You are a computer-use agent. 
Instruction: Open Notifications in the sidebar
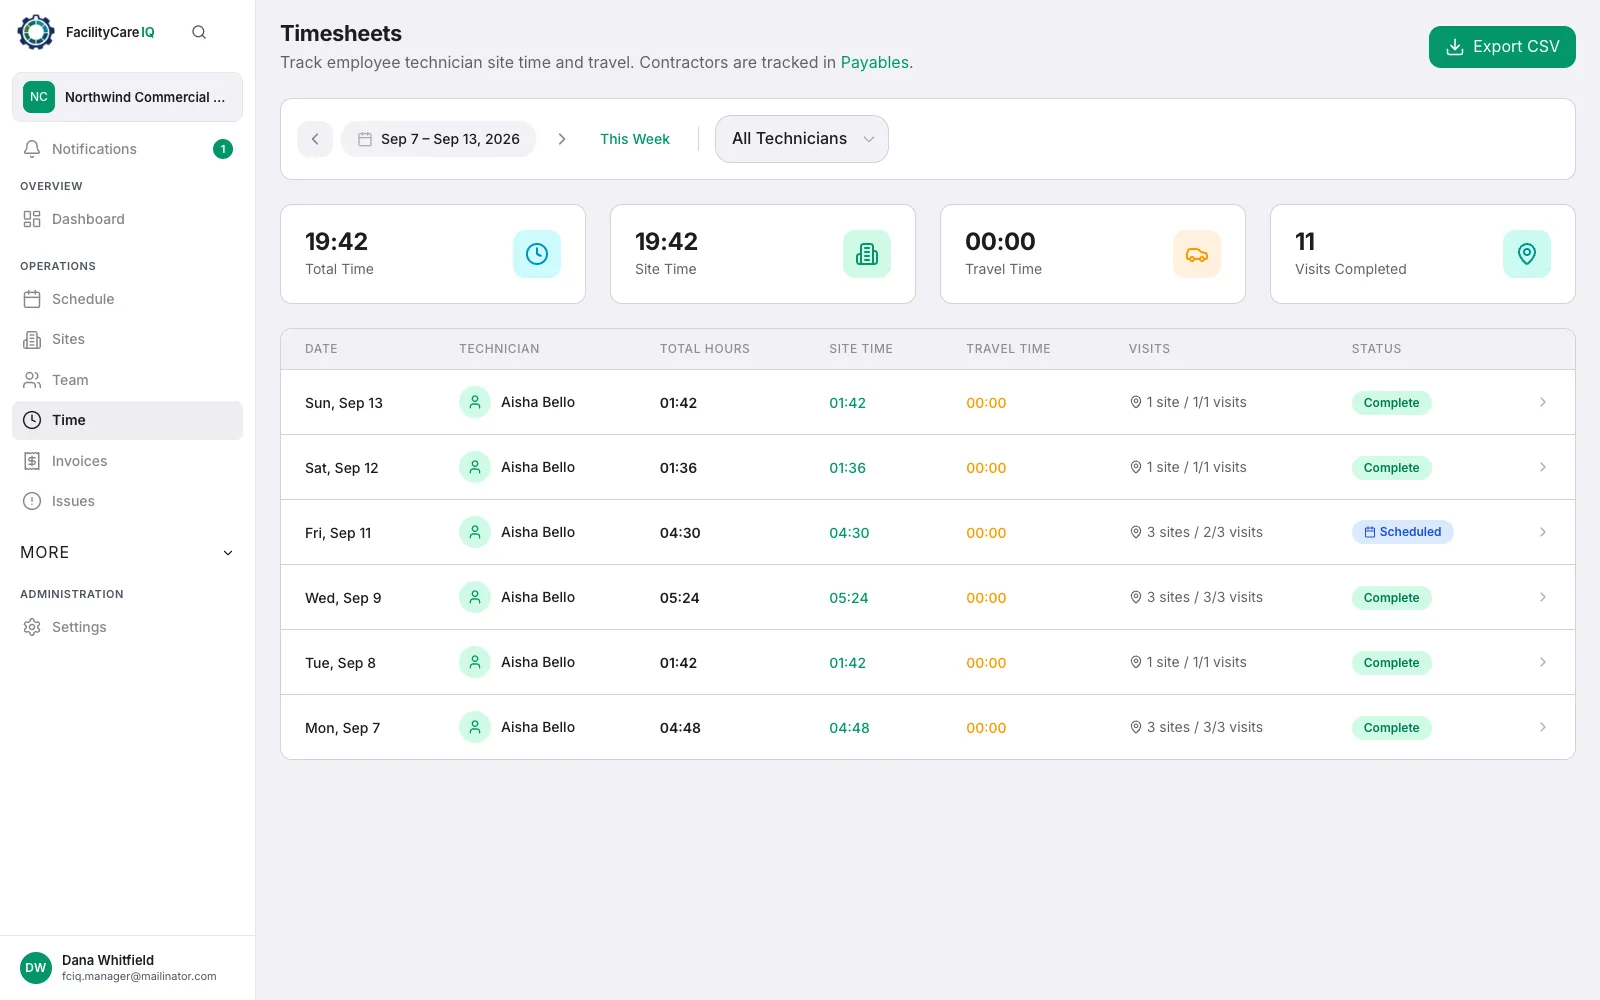(127, 149)
